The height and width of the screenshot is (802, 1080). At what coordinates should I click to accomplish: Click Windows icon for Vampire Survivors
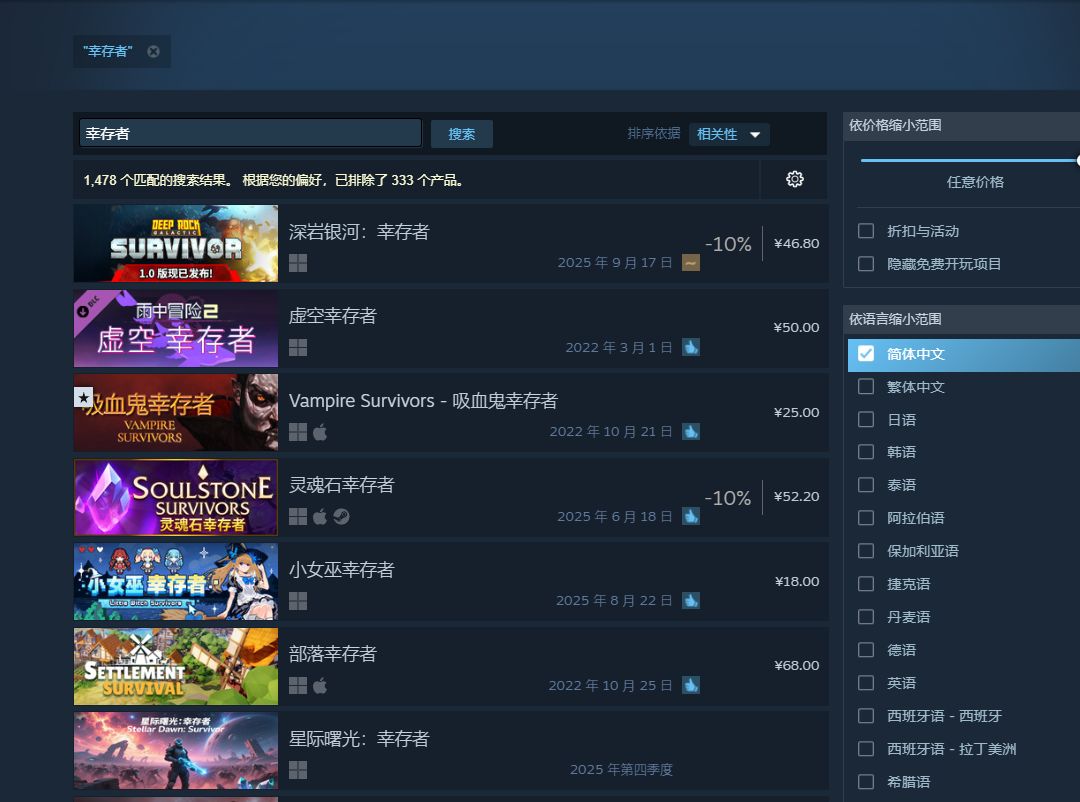click(298, 432)
